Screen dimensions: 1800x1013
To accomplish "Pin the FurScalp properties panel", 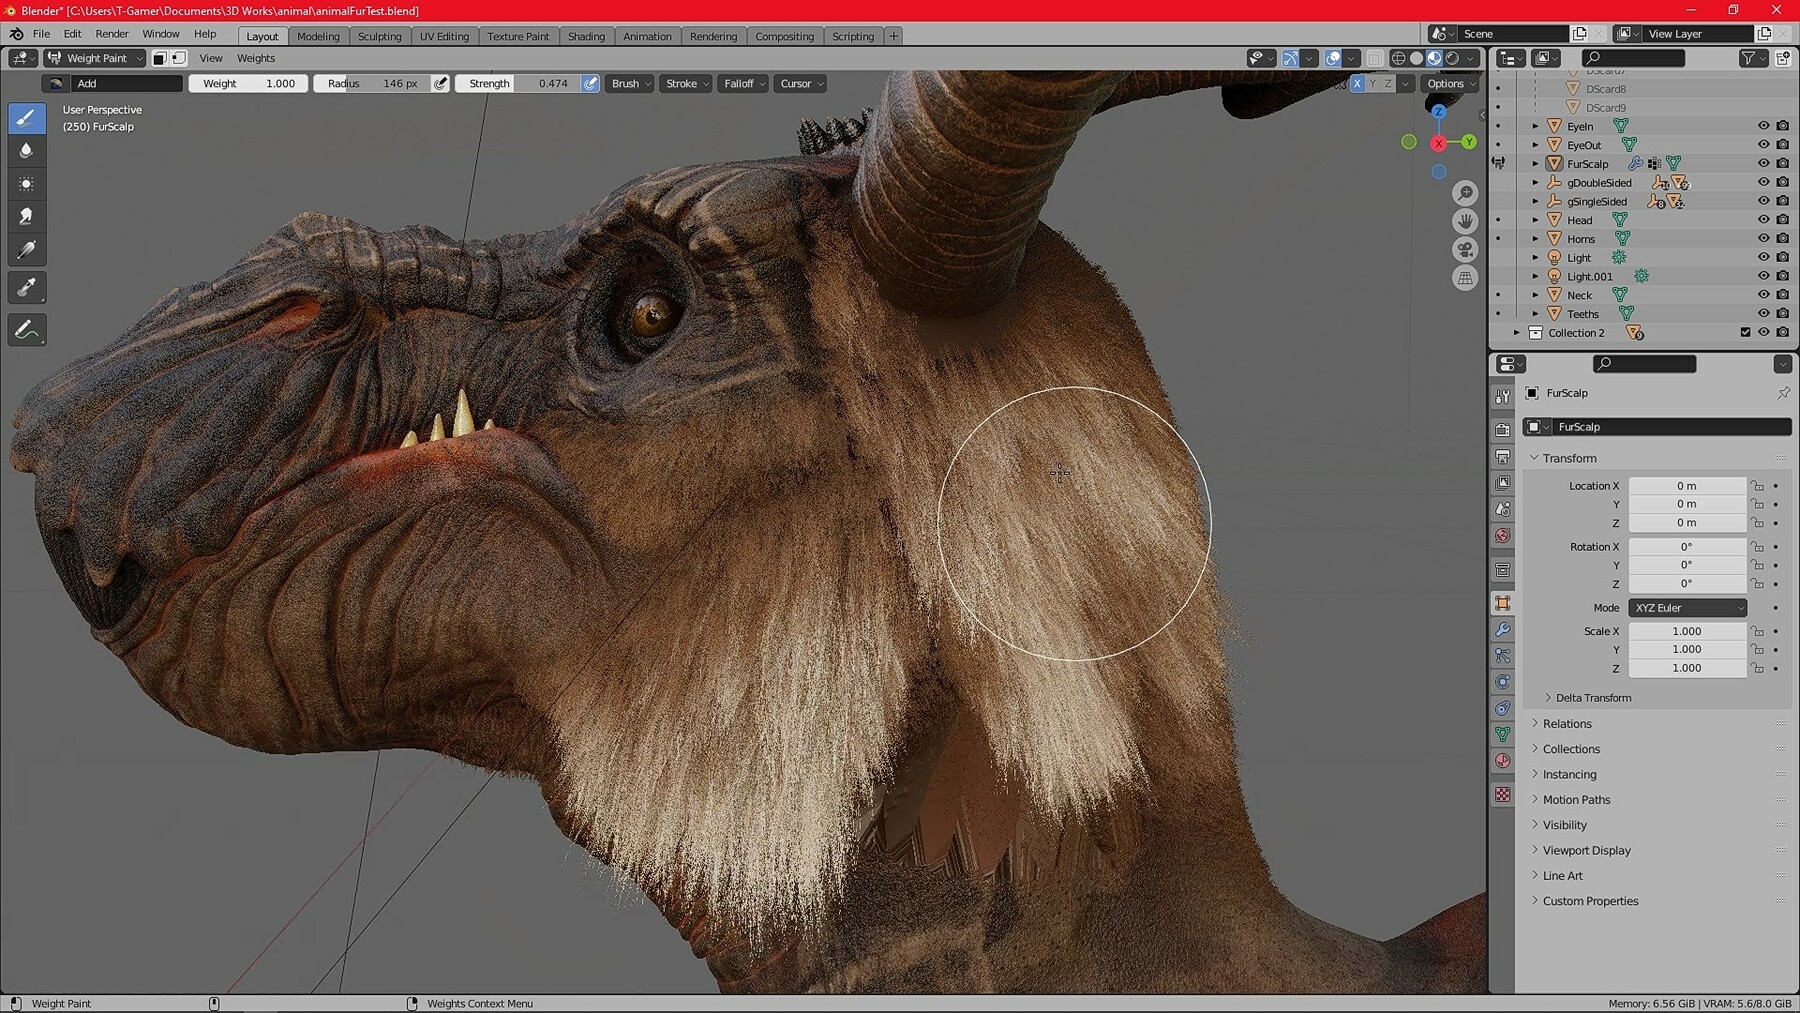I will pyautogui.click(x=1783, y=393).
